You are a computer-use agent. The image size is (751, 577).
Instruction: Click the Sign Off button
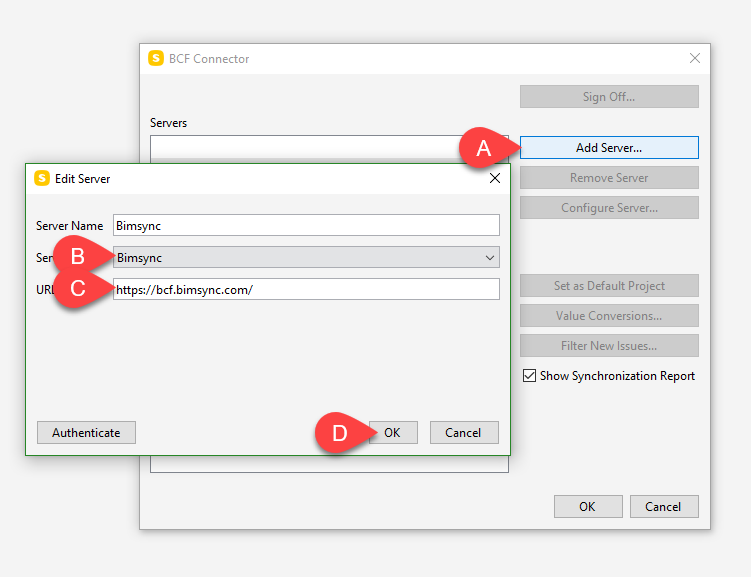coord(609,96)
